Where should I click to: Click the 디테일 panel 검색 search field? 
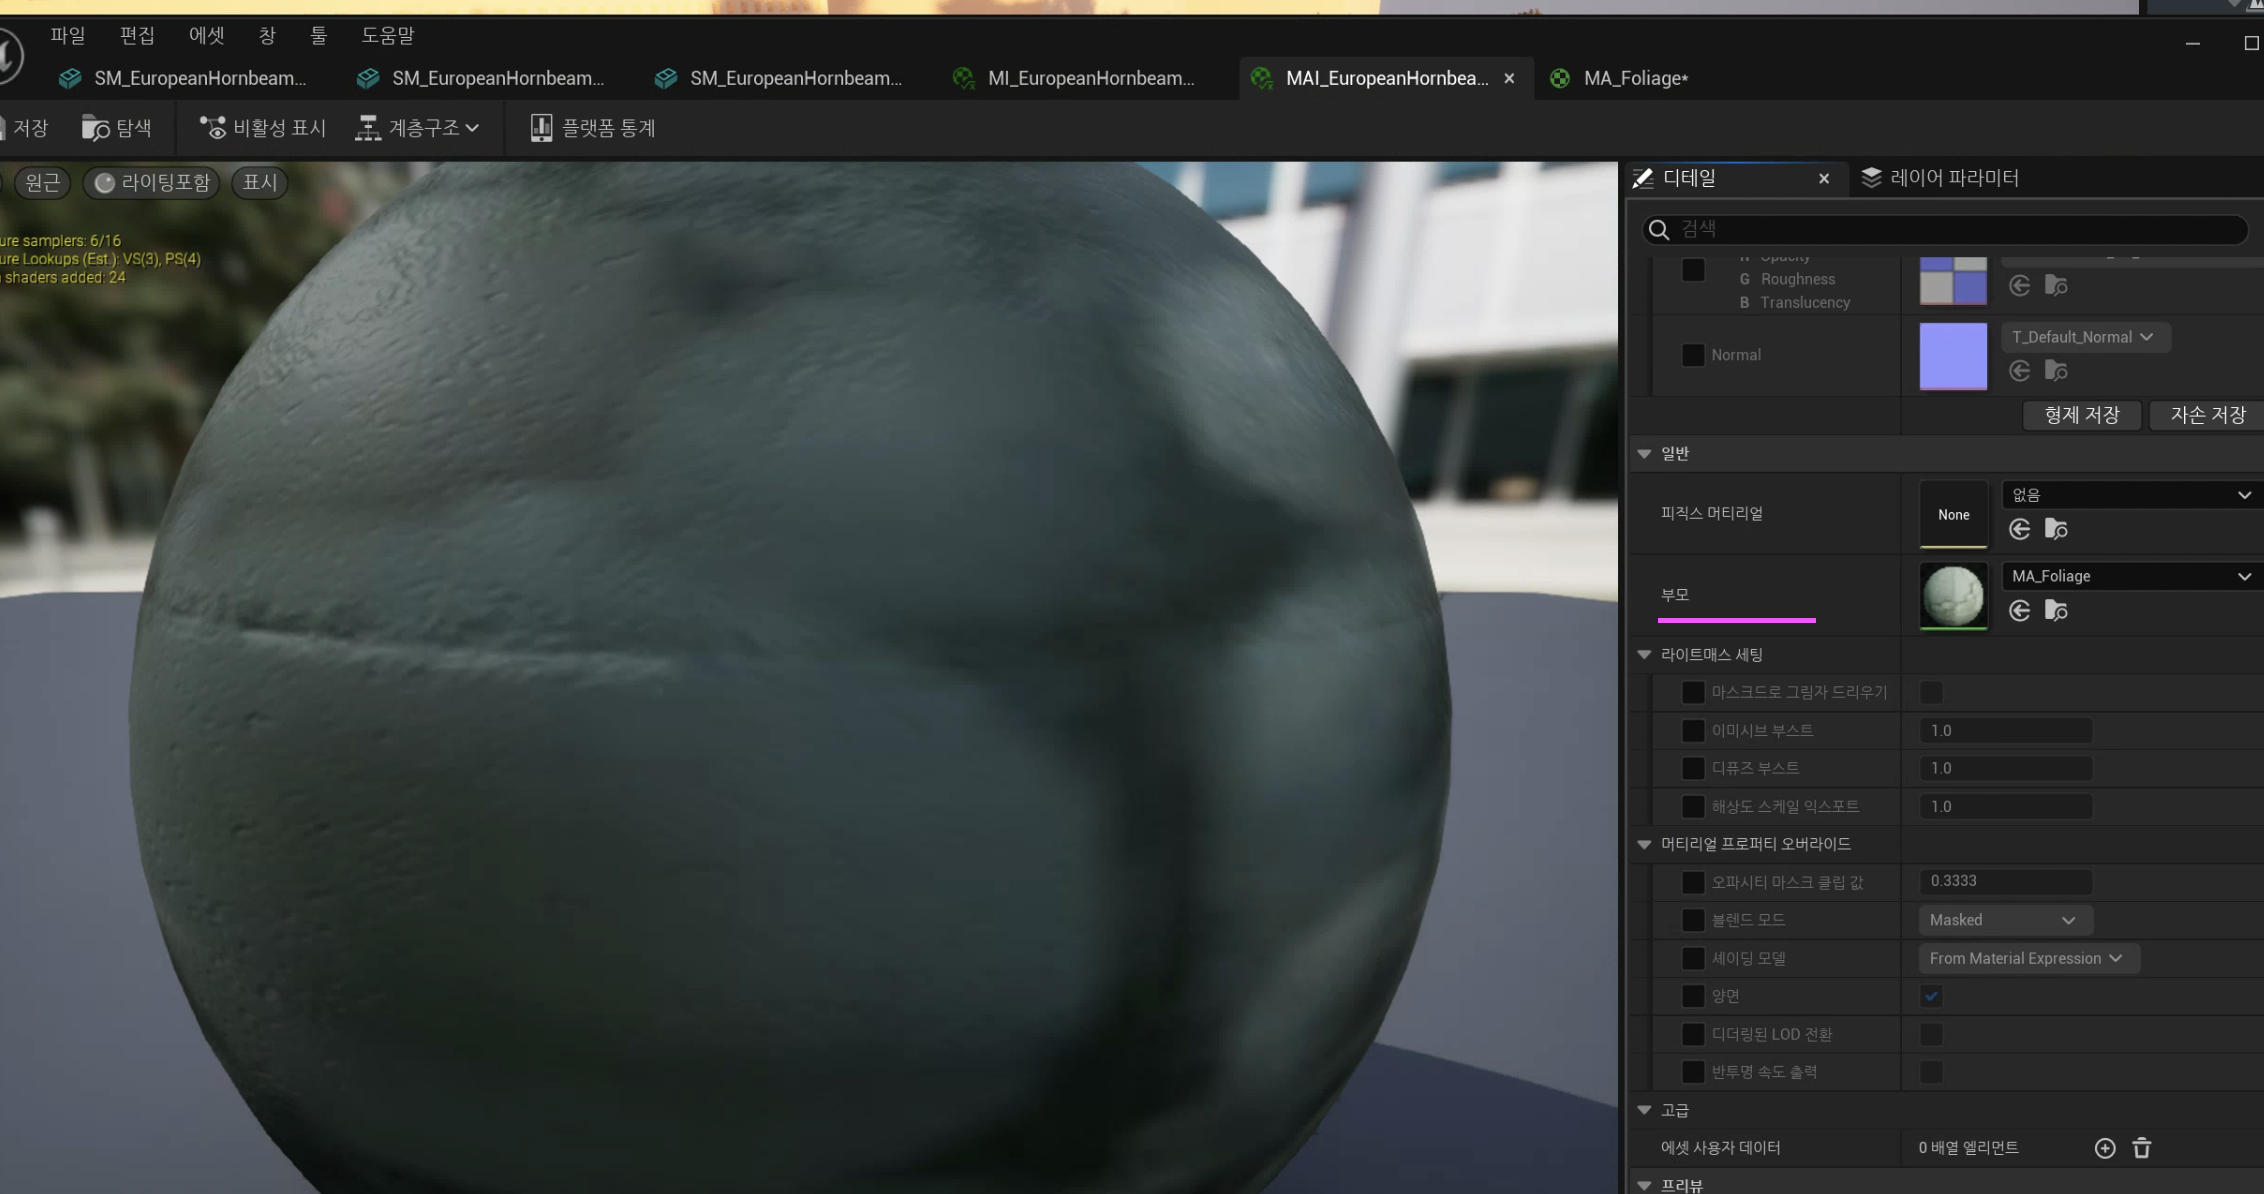1950,229
